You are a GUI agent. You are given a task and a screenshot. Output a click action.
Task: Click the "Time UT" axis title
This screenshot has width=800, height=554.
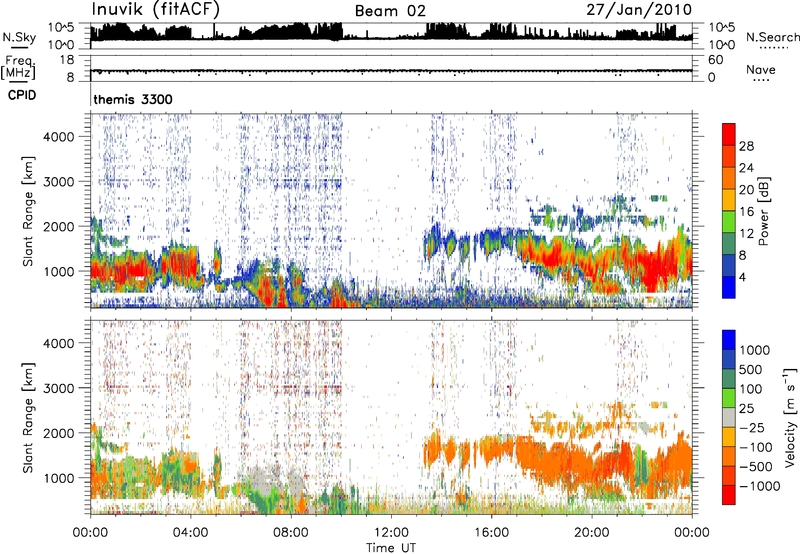(x=391, y=548)
